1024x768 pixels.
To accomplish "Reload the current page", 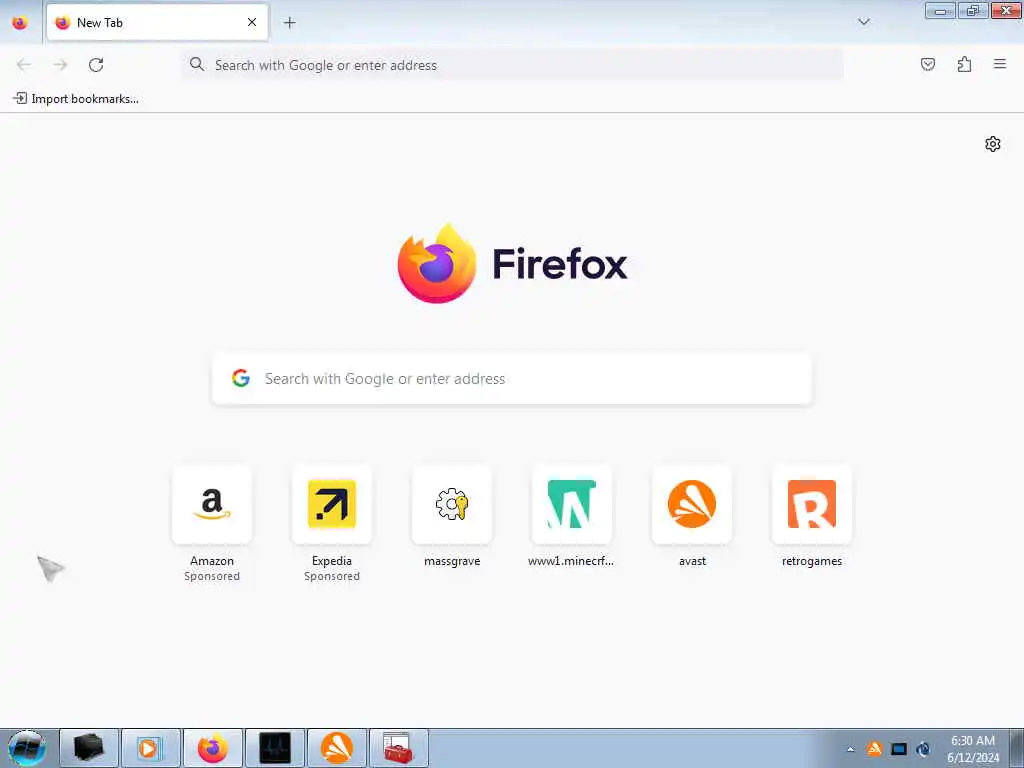I will [96, 65].
